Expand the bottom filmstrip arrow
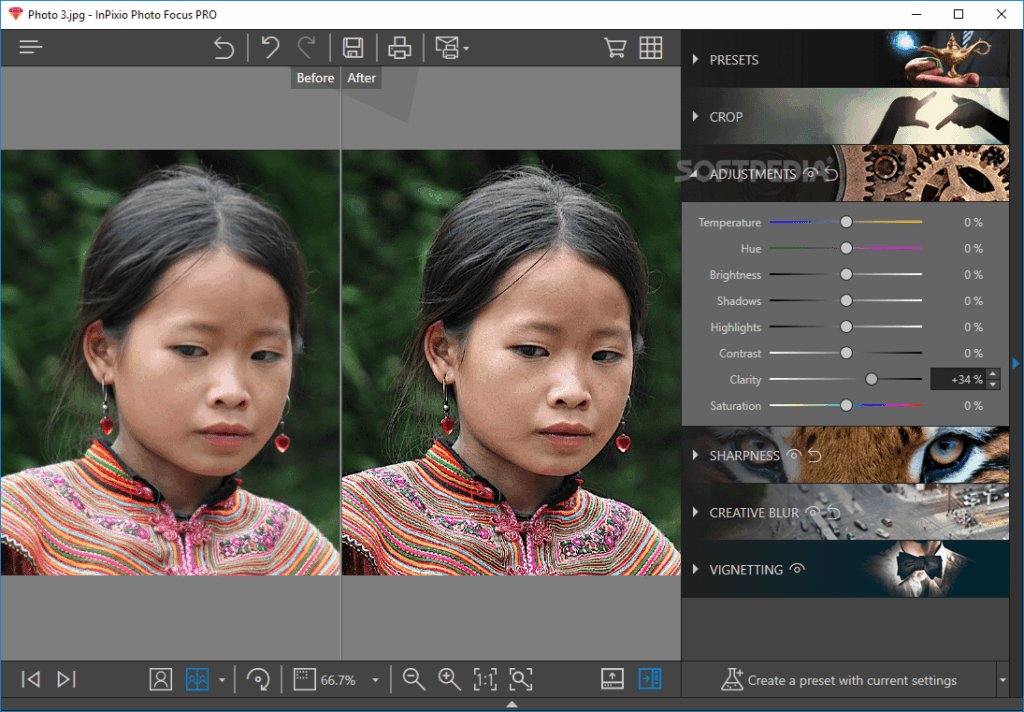This screenshot has width=1024, height=712. point(512,705)
